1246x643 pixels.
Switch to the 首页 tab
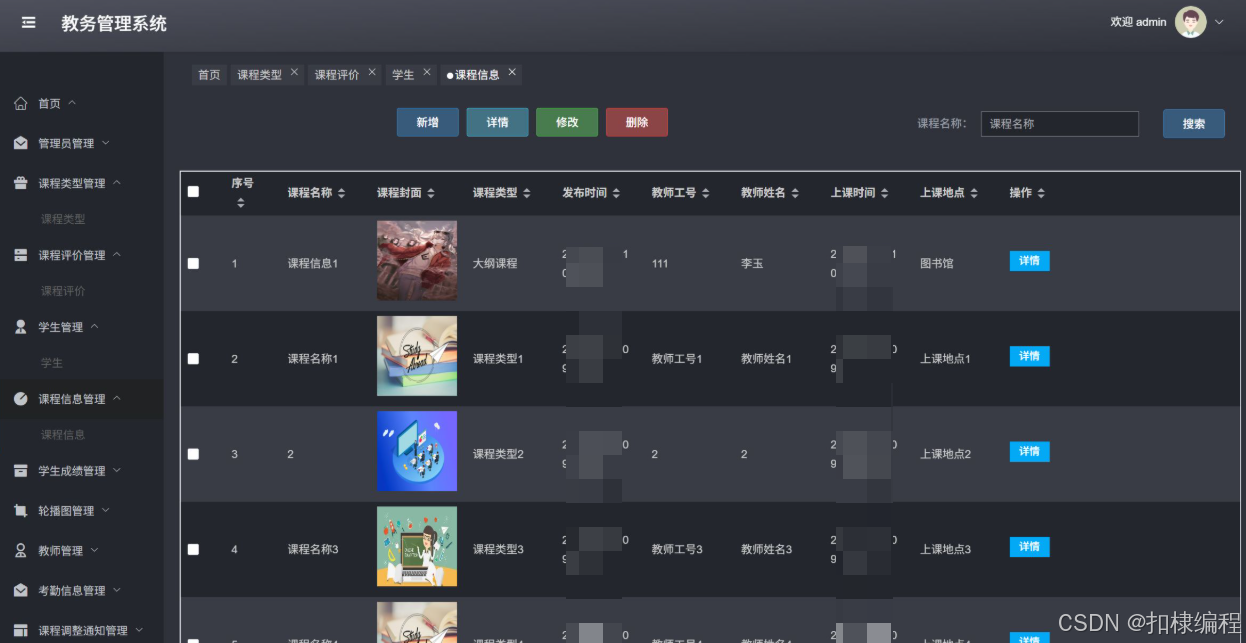pos(209,75)
